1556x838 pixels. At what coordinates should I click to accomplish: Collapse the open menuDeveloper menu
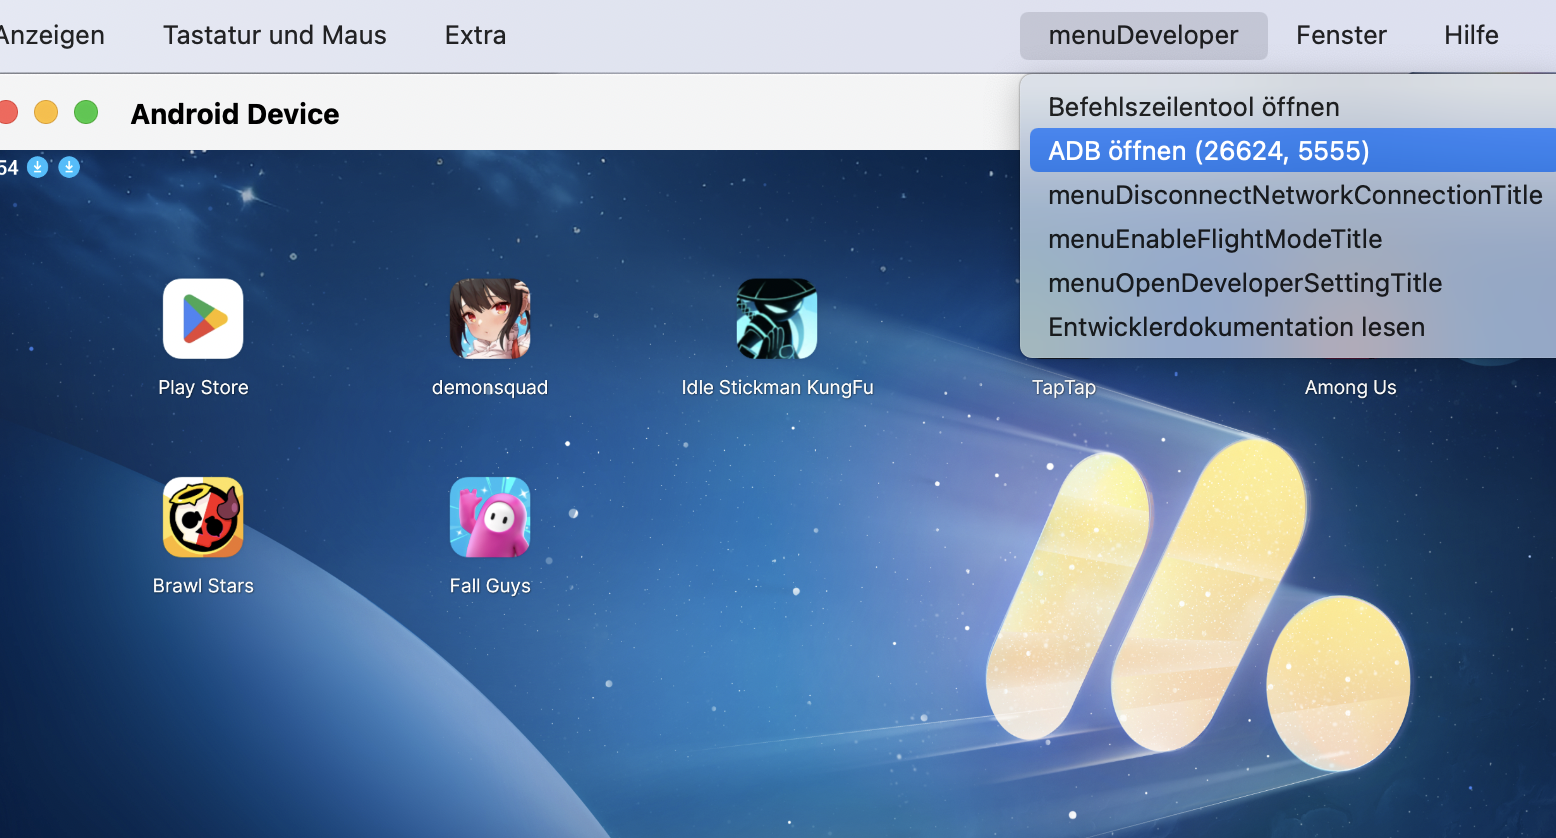click(1143, 36)
